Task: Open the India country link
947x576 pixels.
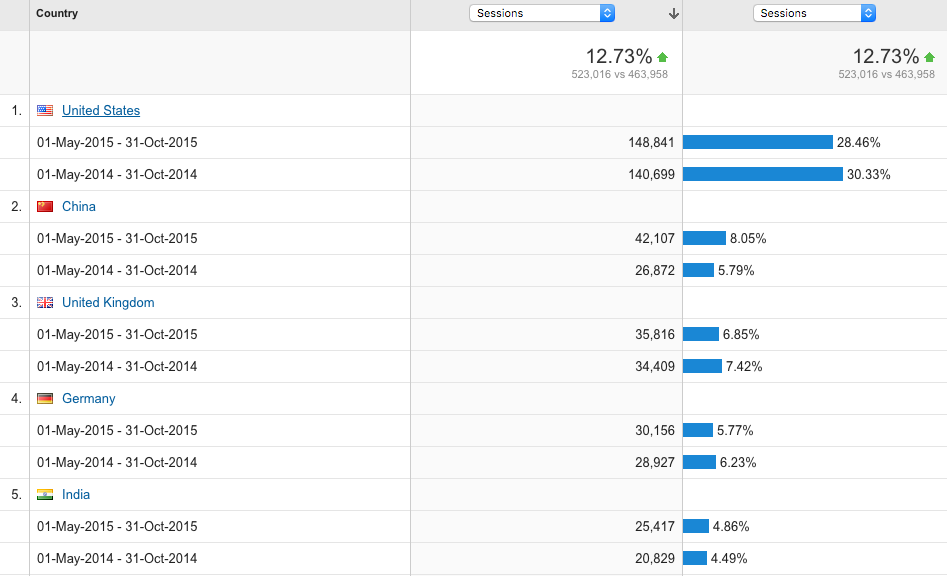Action: pos(76,495)
